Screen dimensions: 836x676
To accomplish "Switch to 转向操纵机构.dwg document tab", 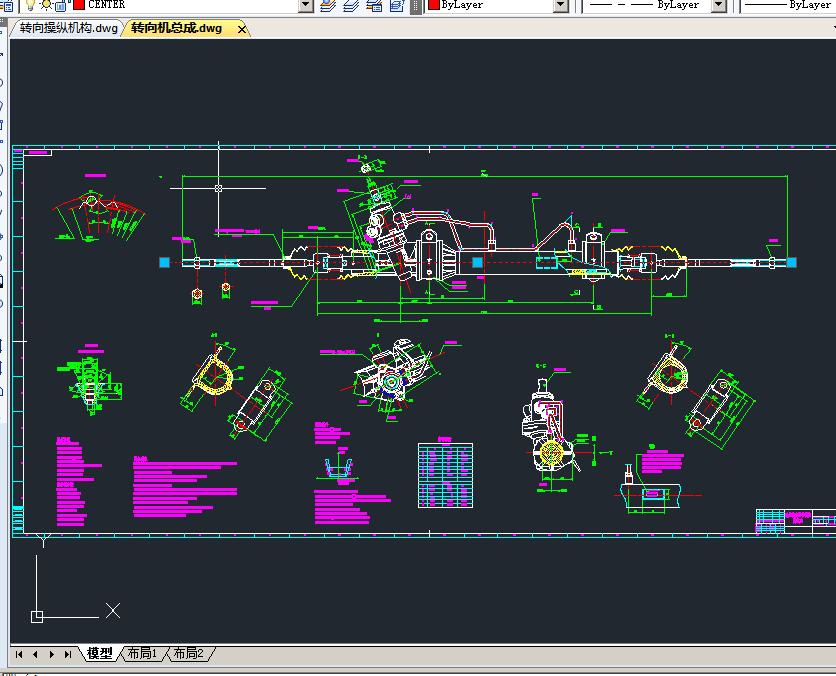I will [x=69, y=28].
